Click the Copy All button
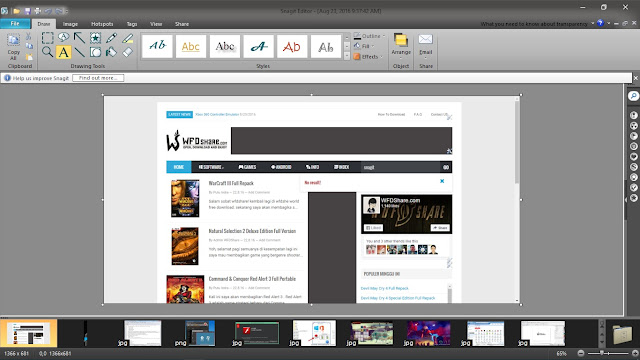The image size is (640, 360). point(13,47)
